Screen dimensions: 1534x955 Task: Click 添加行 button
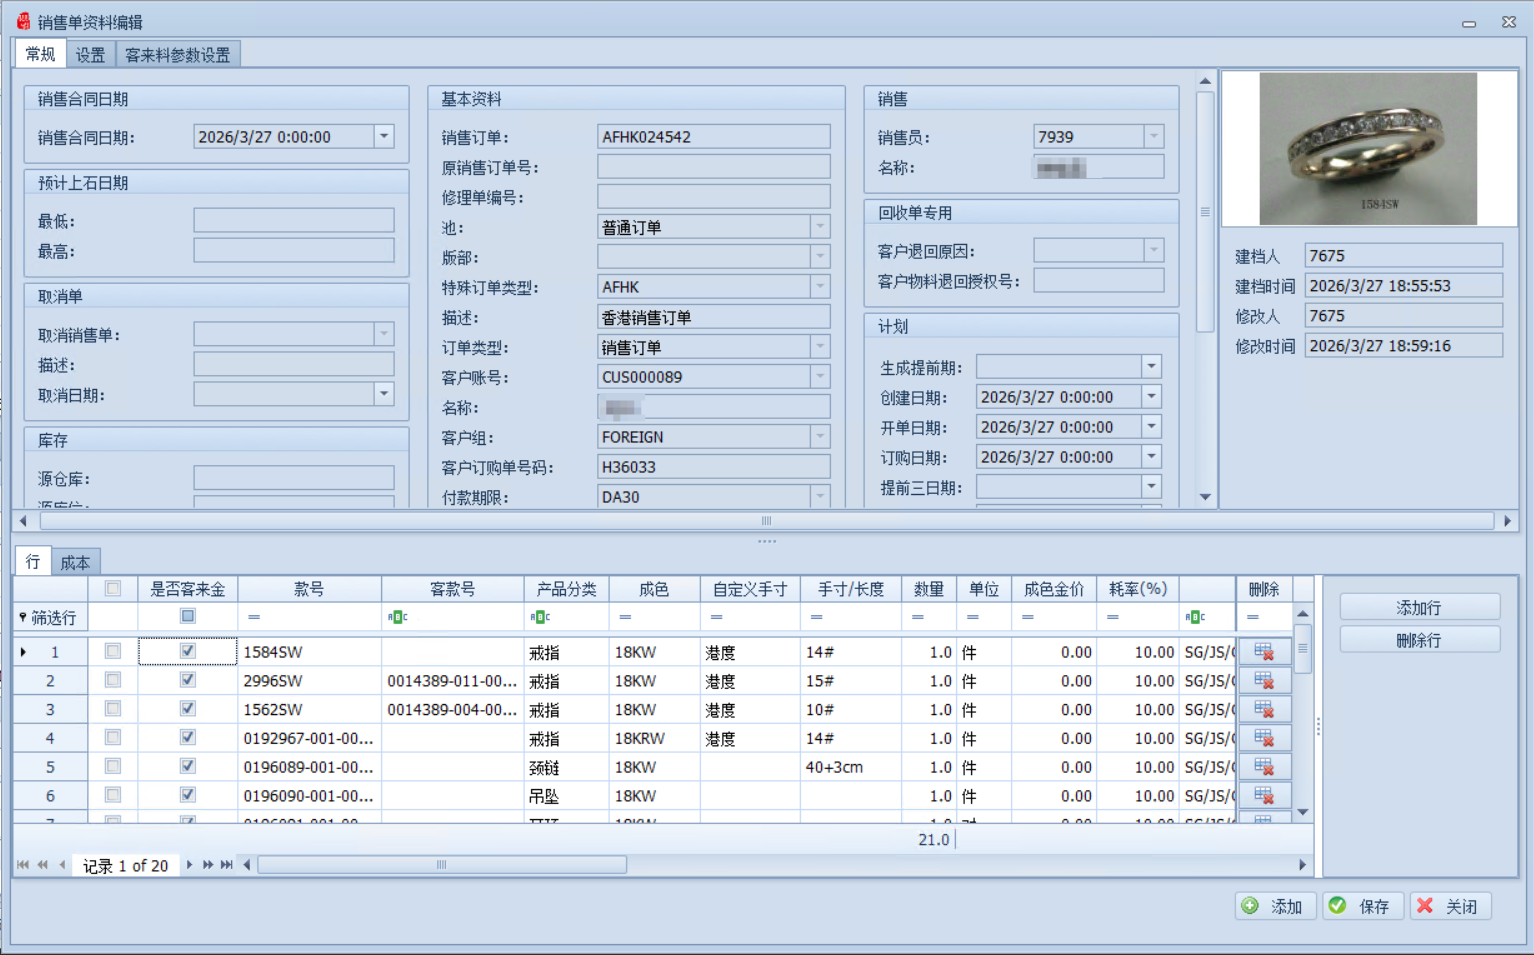click(1419, 608)
